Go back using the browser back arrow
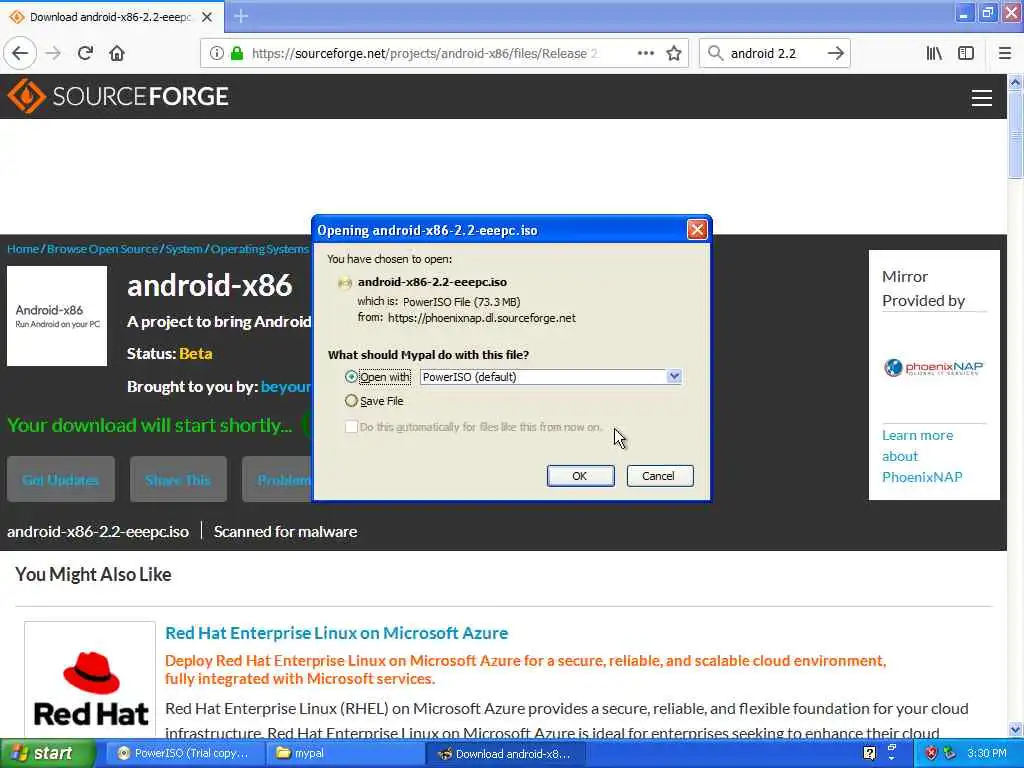This screenshot has width=1024, height=768. coord(20,53)
